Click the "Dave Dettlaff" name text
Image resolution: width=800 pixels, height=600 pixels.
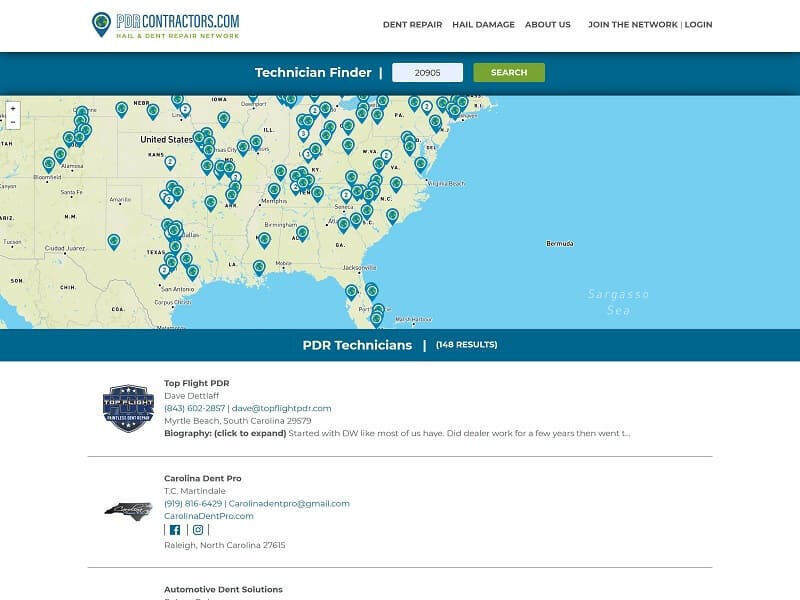click(x=191, y=396)
